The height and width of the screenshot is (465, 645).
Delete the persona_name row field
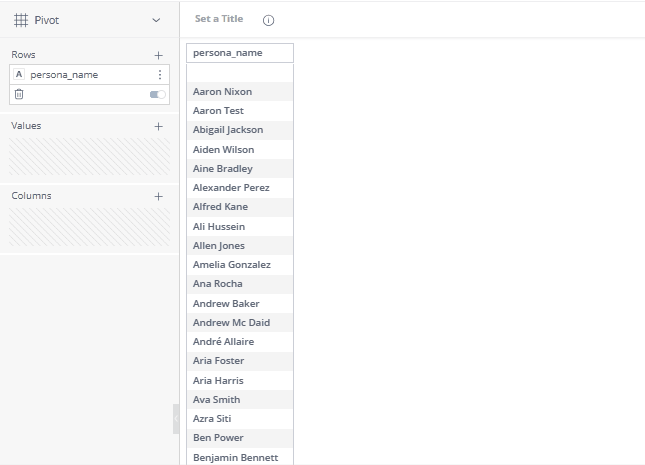pos(19,94)
